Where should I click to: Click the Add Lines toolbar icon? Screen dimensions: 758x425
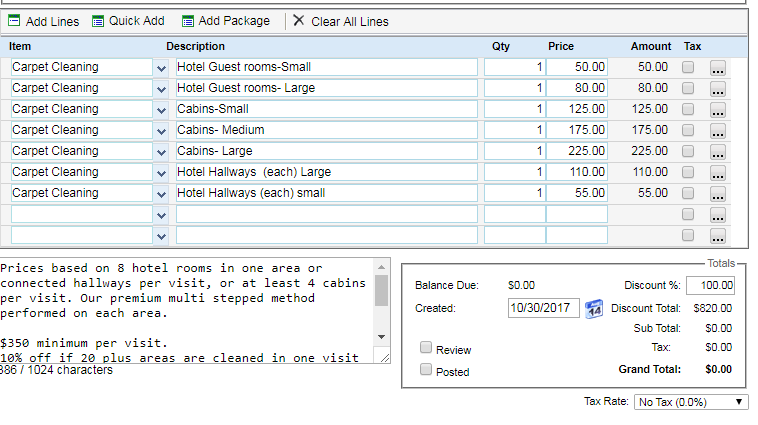(x=16, y=21)
